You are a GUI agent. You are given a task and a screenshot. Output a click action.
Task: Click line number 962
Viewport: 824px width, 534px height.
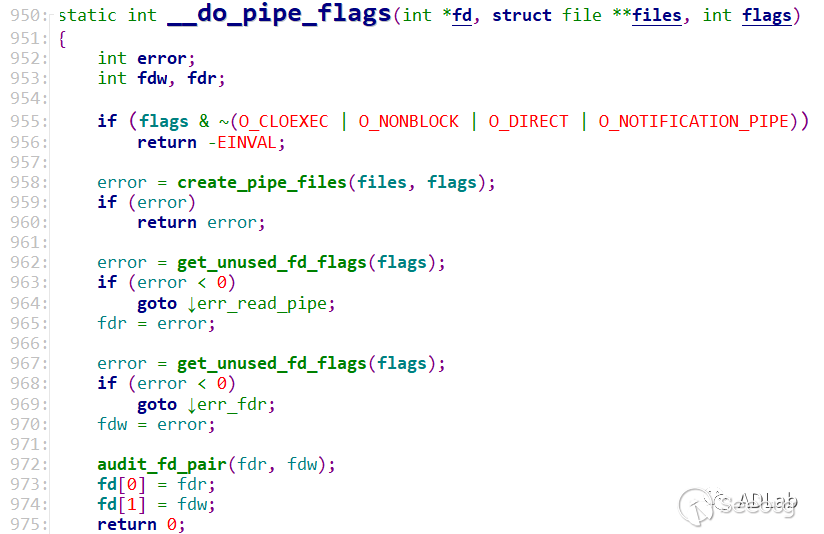pyautogui.click(x=28, y=262)
